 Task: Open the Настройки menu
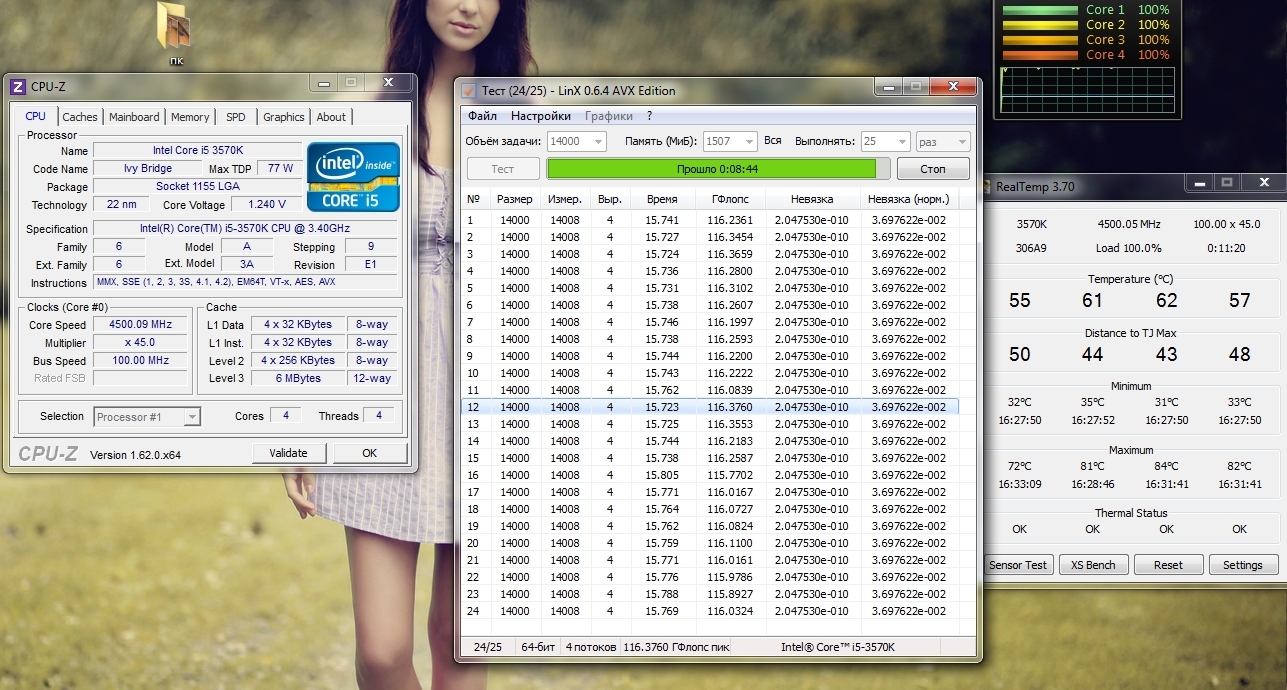point(541,116)
